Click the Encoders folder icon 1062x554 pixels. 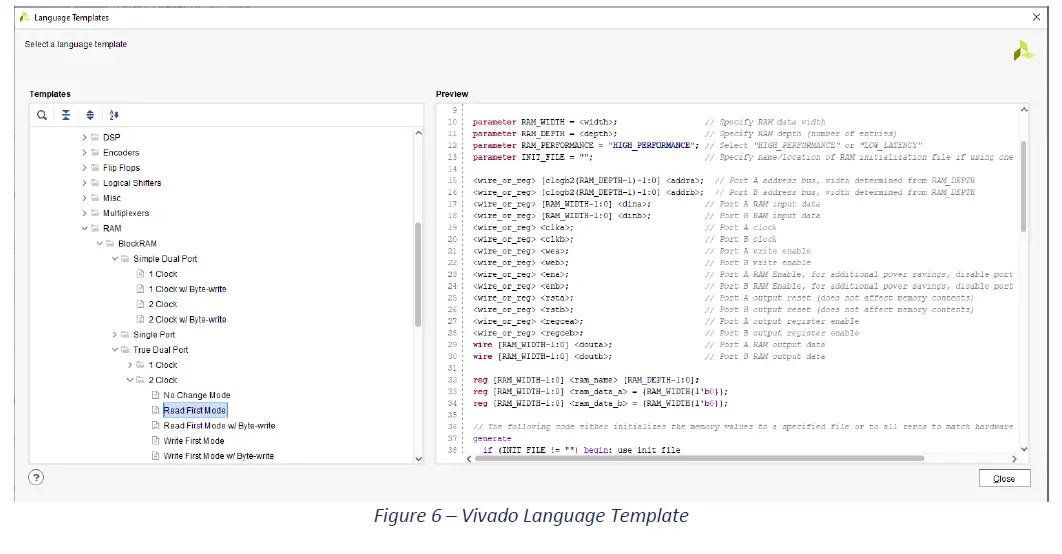coord(95,152)
